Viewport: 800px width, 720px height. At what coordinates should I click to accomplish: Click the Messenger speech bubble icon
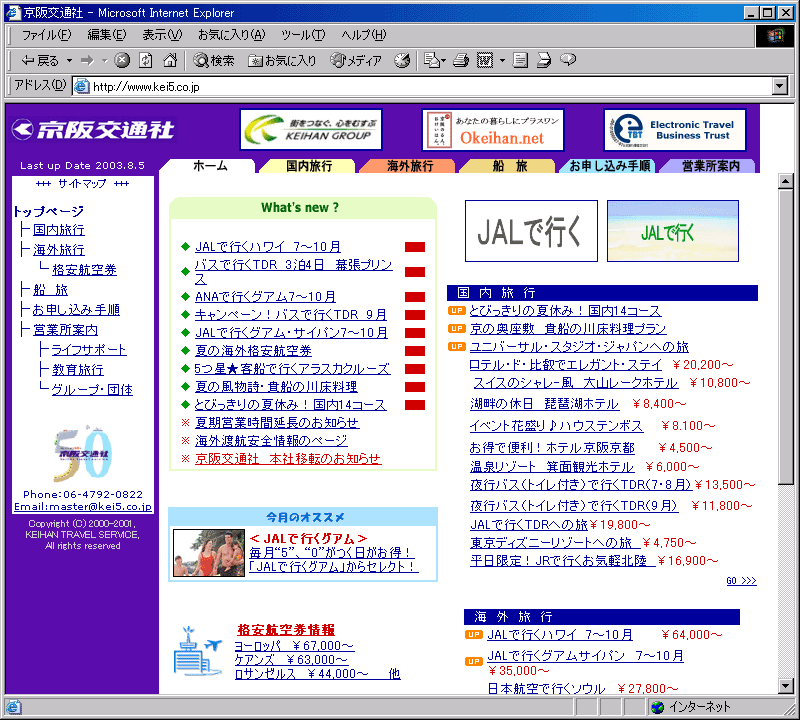coord(568,60)
